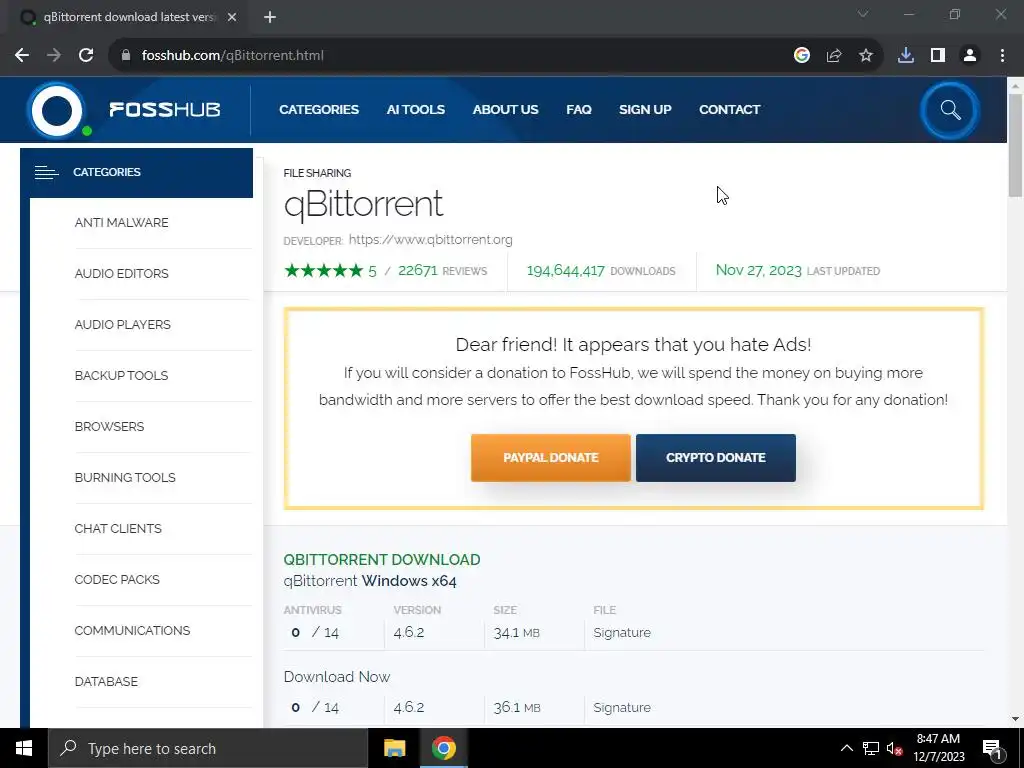Image resolution: width=1024 pixels, height=768 pixels.
Task: Open the notifications center icon
Action: pos(992,748)
